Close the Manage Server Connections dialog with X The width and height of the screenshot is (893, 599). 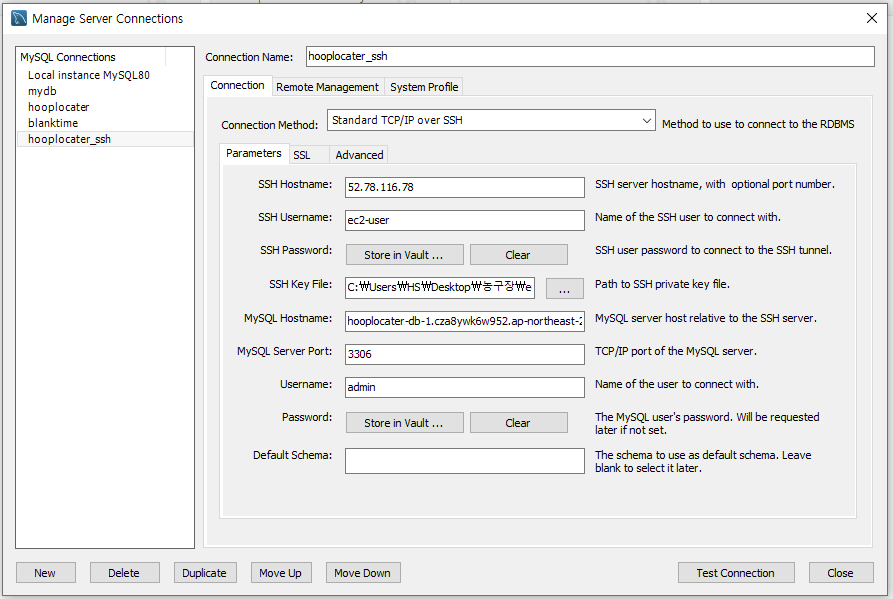871,18
